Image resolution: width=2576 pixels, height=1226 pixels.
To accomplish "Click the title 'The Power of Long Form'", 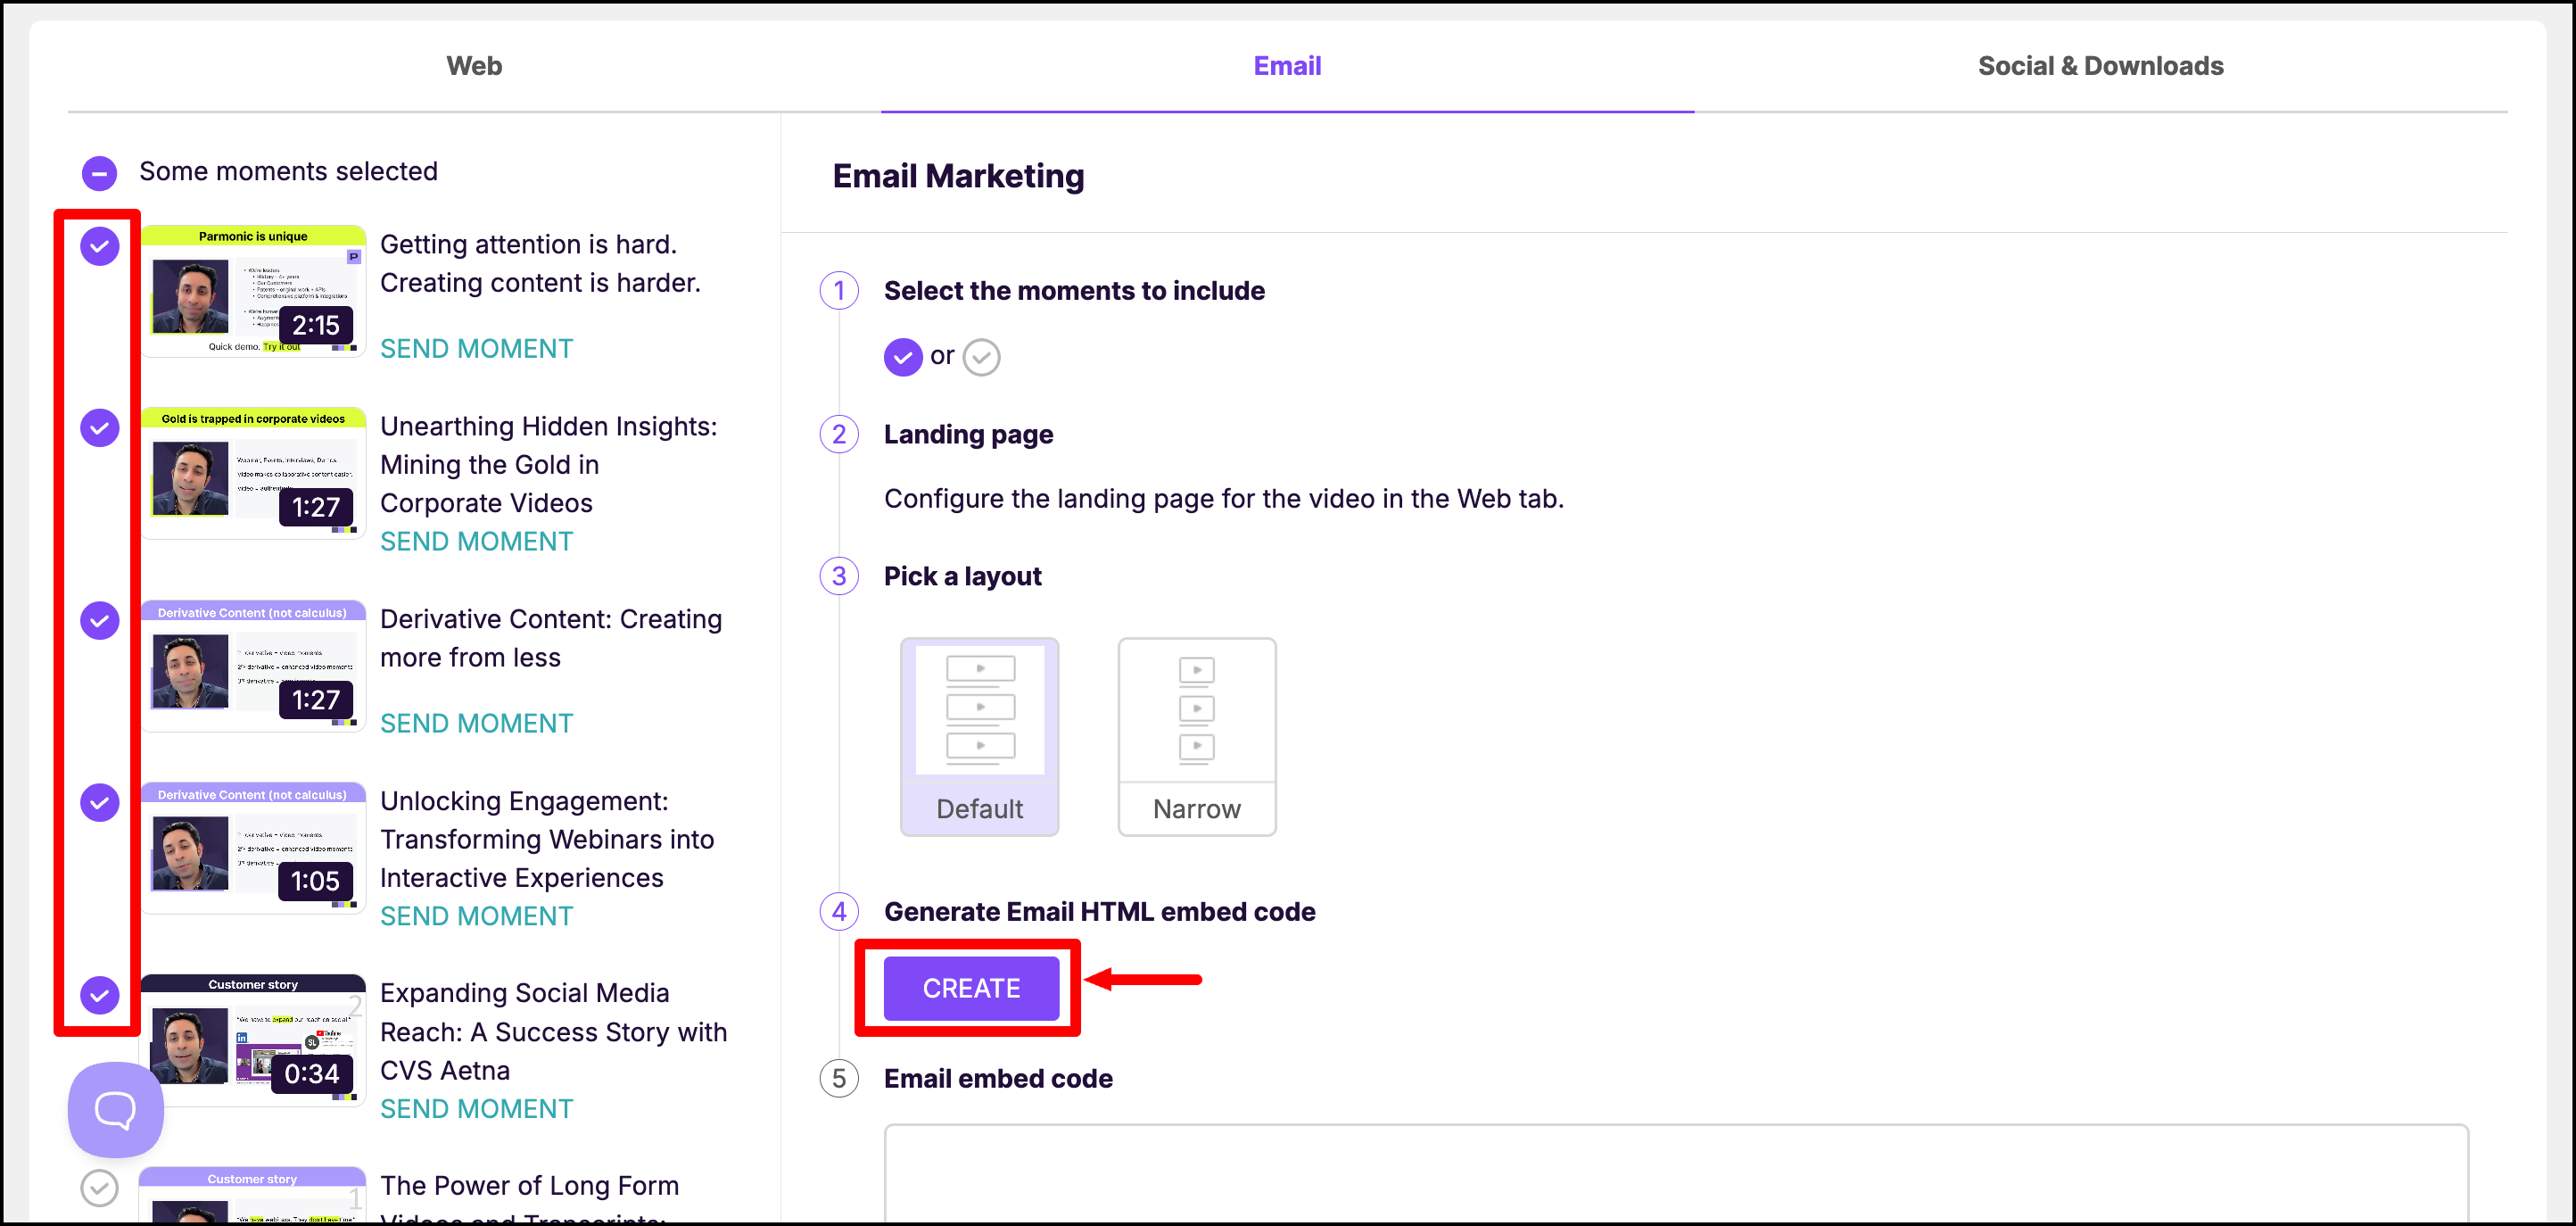I will tap(529, 1200).
